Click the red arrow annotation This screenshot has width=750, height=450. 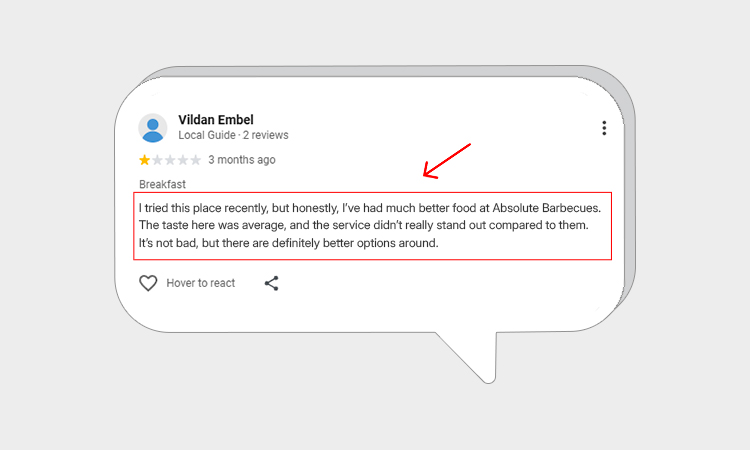tap(446, 161)
